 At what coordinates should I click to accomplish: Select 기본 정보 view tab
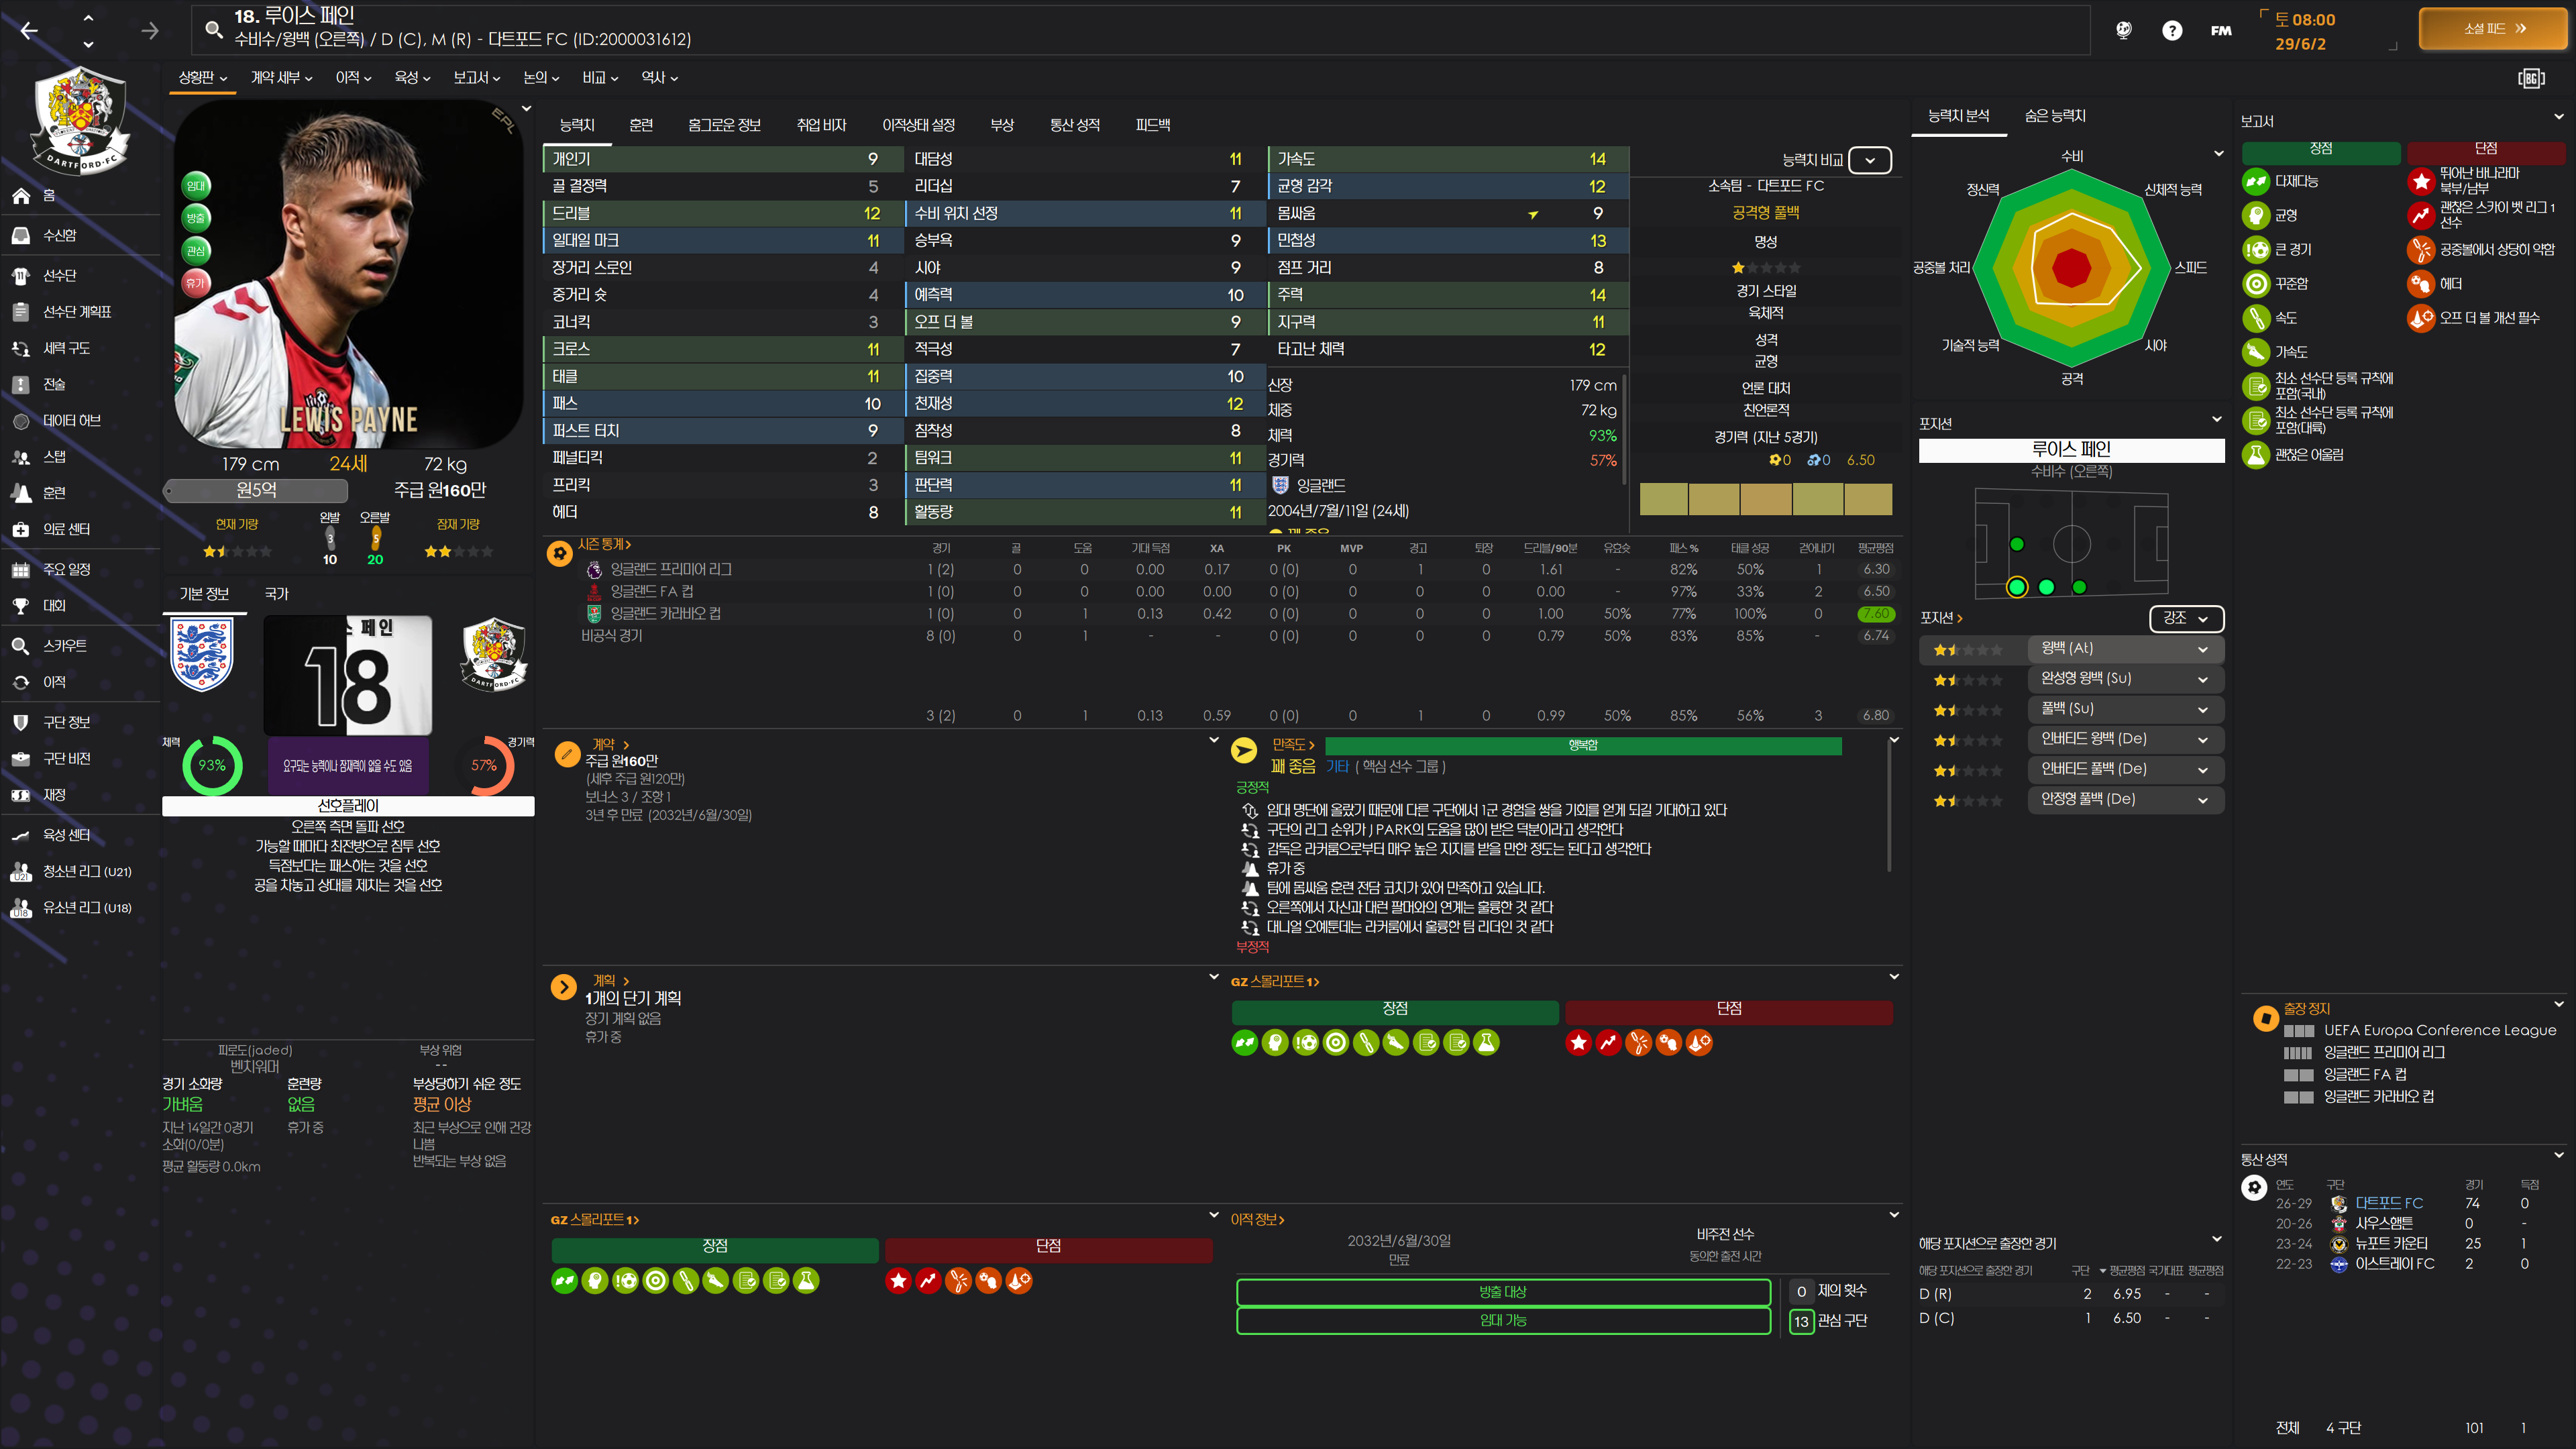(x=204, y=594)
